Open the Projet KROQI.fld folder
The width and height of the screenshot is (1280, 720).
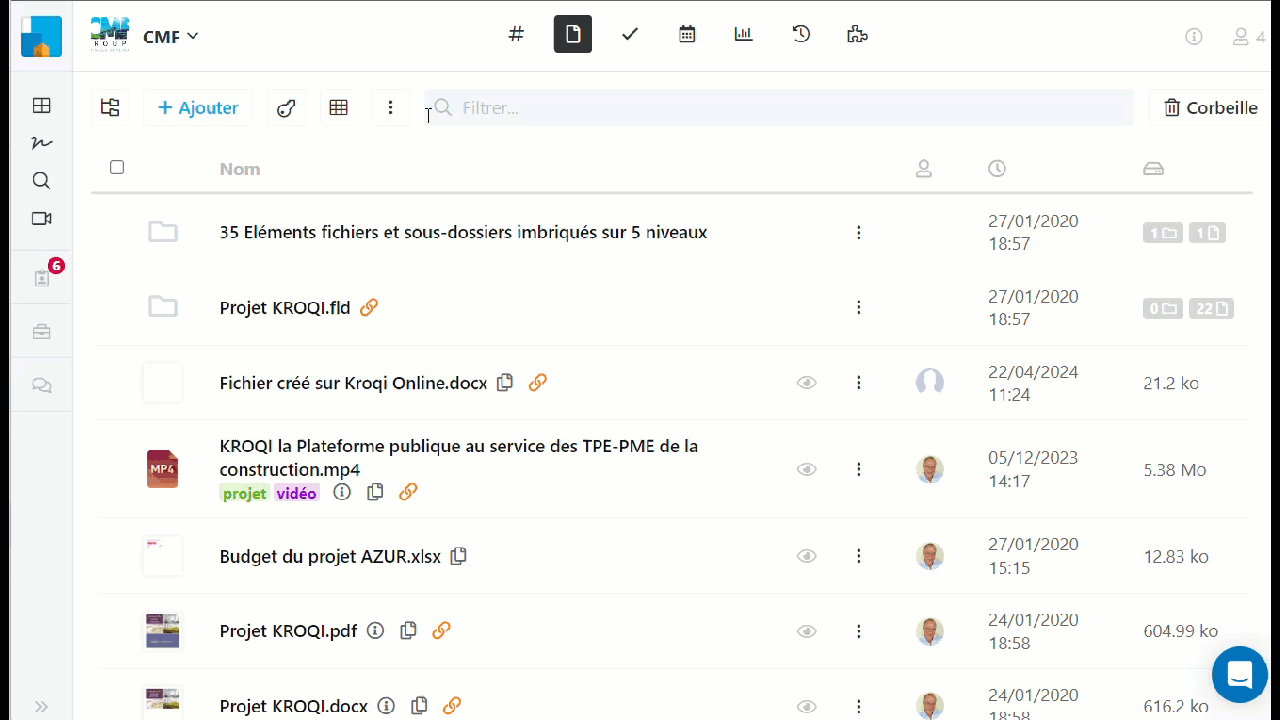coord(285,308)
